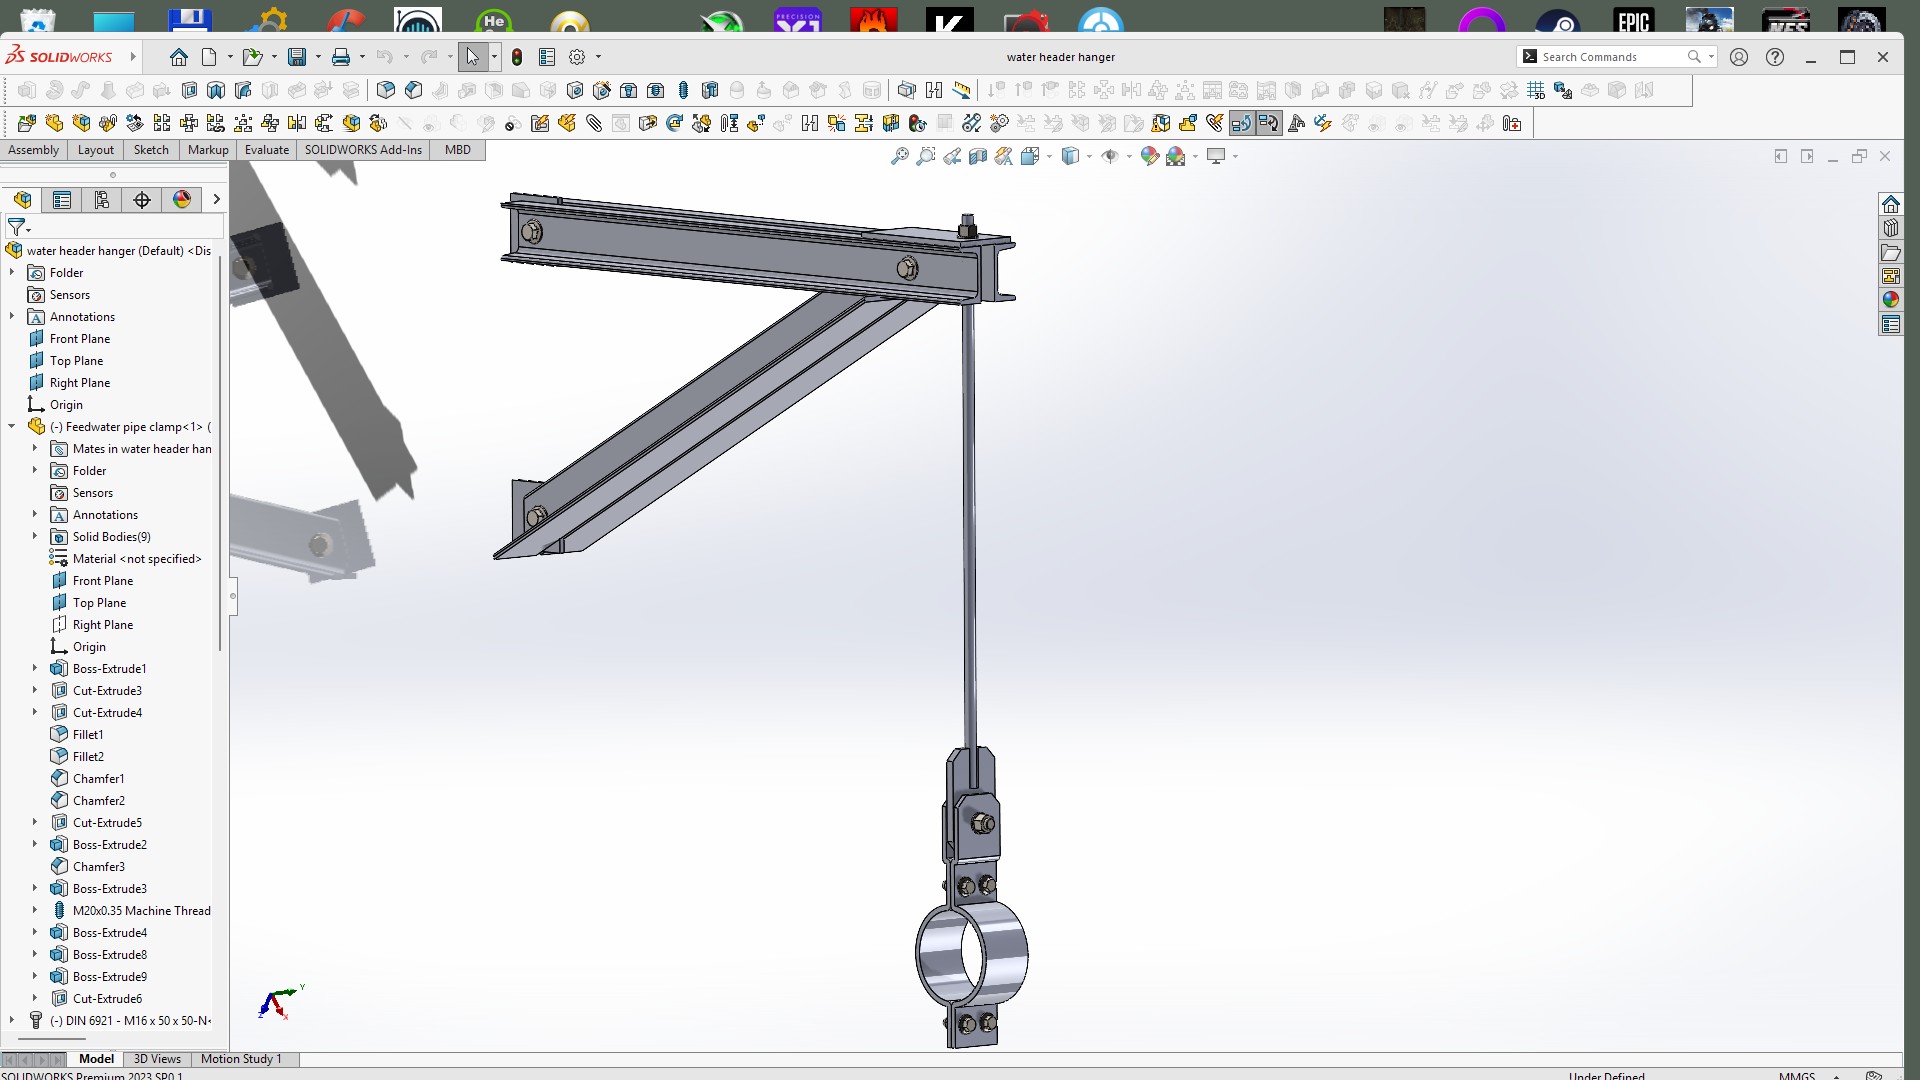Open the Edit Appearance color ball icon
1920x1080 pixels.
[x=1149, y=156]
